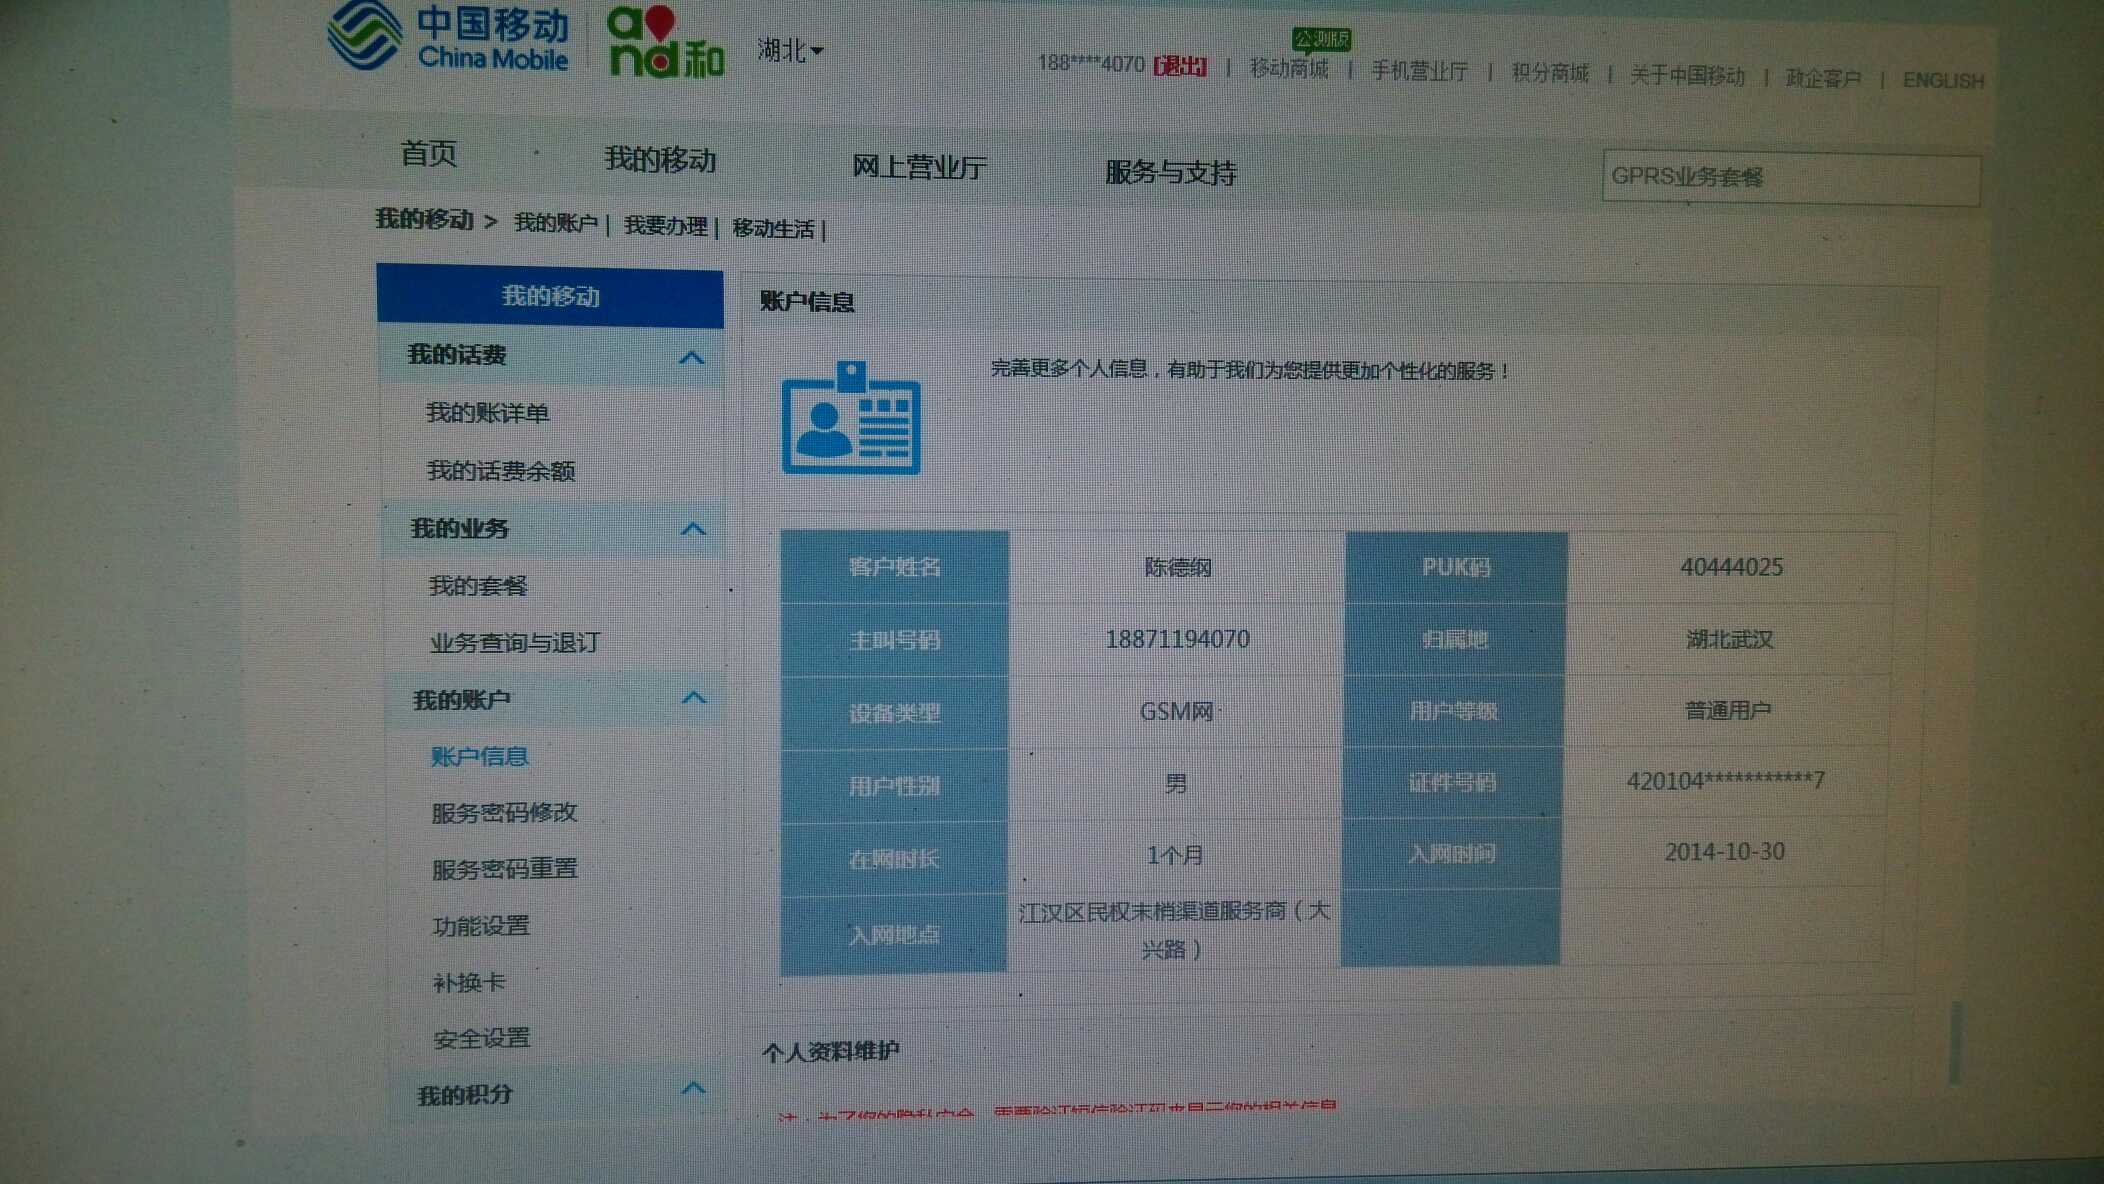
Task: Click the green 'and 和' brand logo
Action: pos(665,43)
